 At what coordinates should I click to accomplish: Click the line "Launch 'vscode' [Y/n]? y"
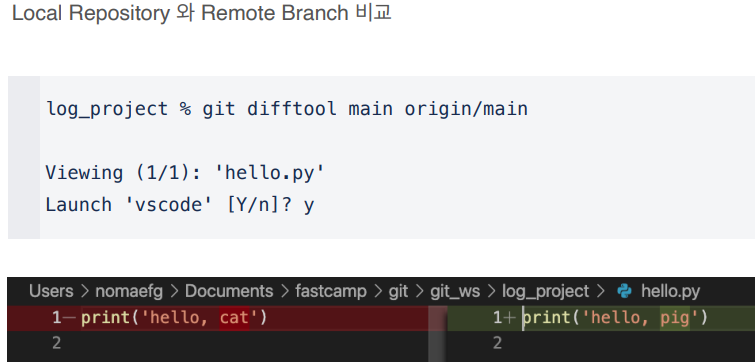(180, 205)
